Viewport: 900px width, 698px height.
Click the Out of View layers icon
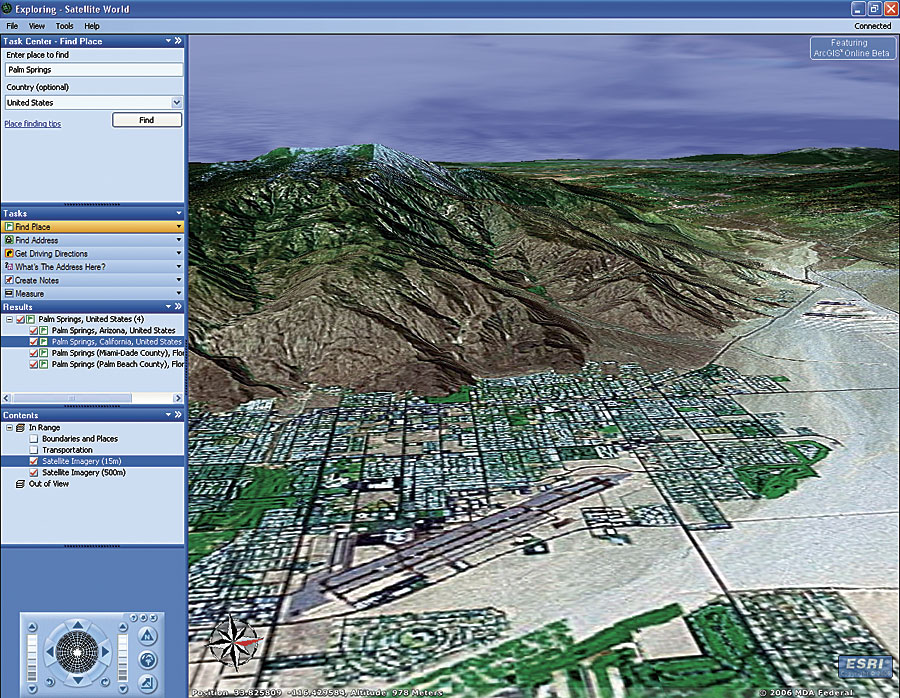[x=21, y=484]
